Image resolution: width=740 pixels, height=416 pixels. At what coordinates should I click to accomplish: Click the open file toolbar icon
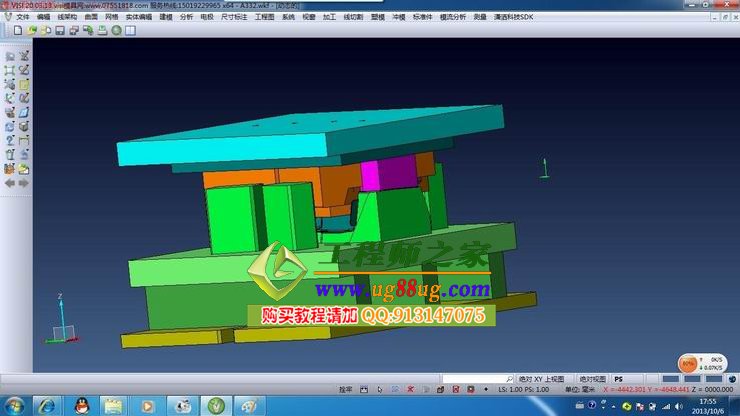pos(32,30)
